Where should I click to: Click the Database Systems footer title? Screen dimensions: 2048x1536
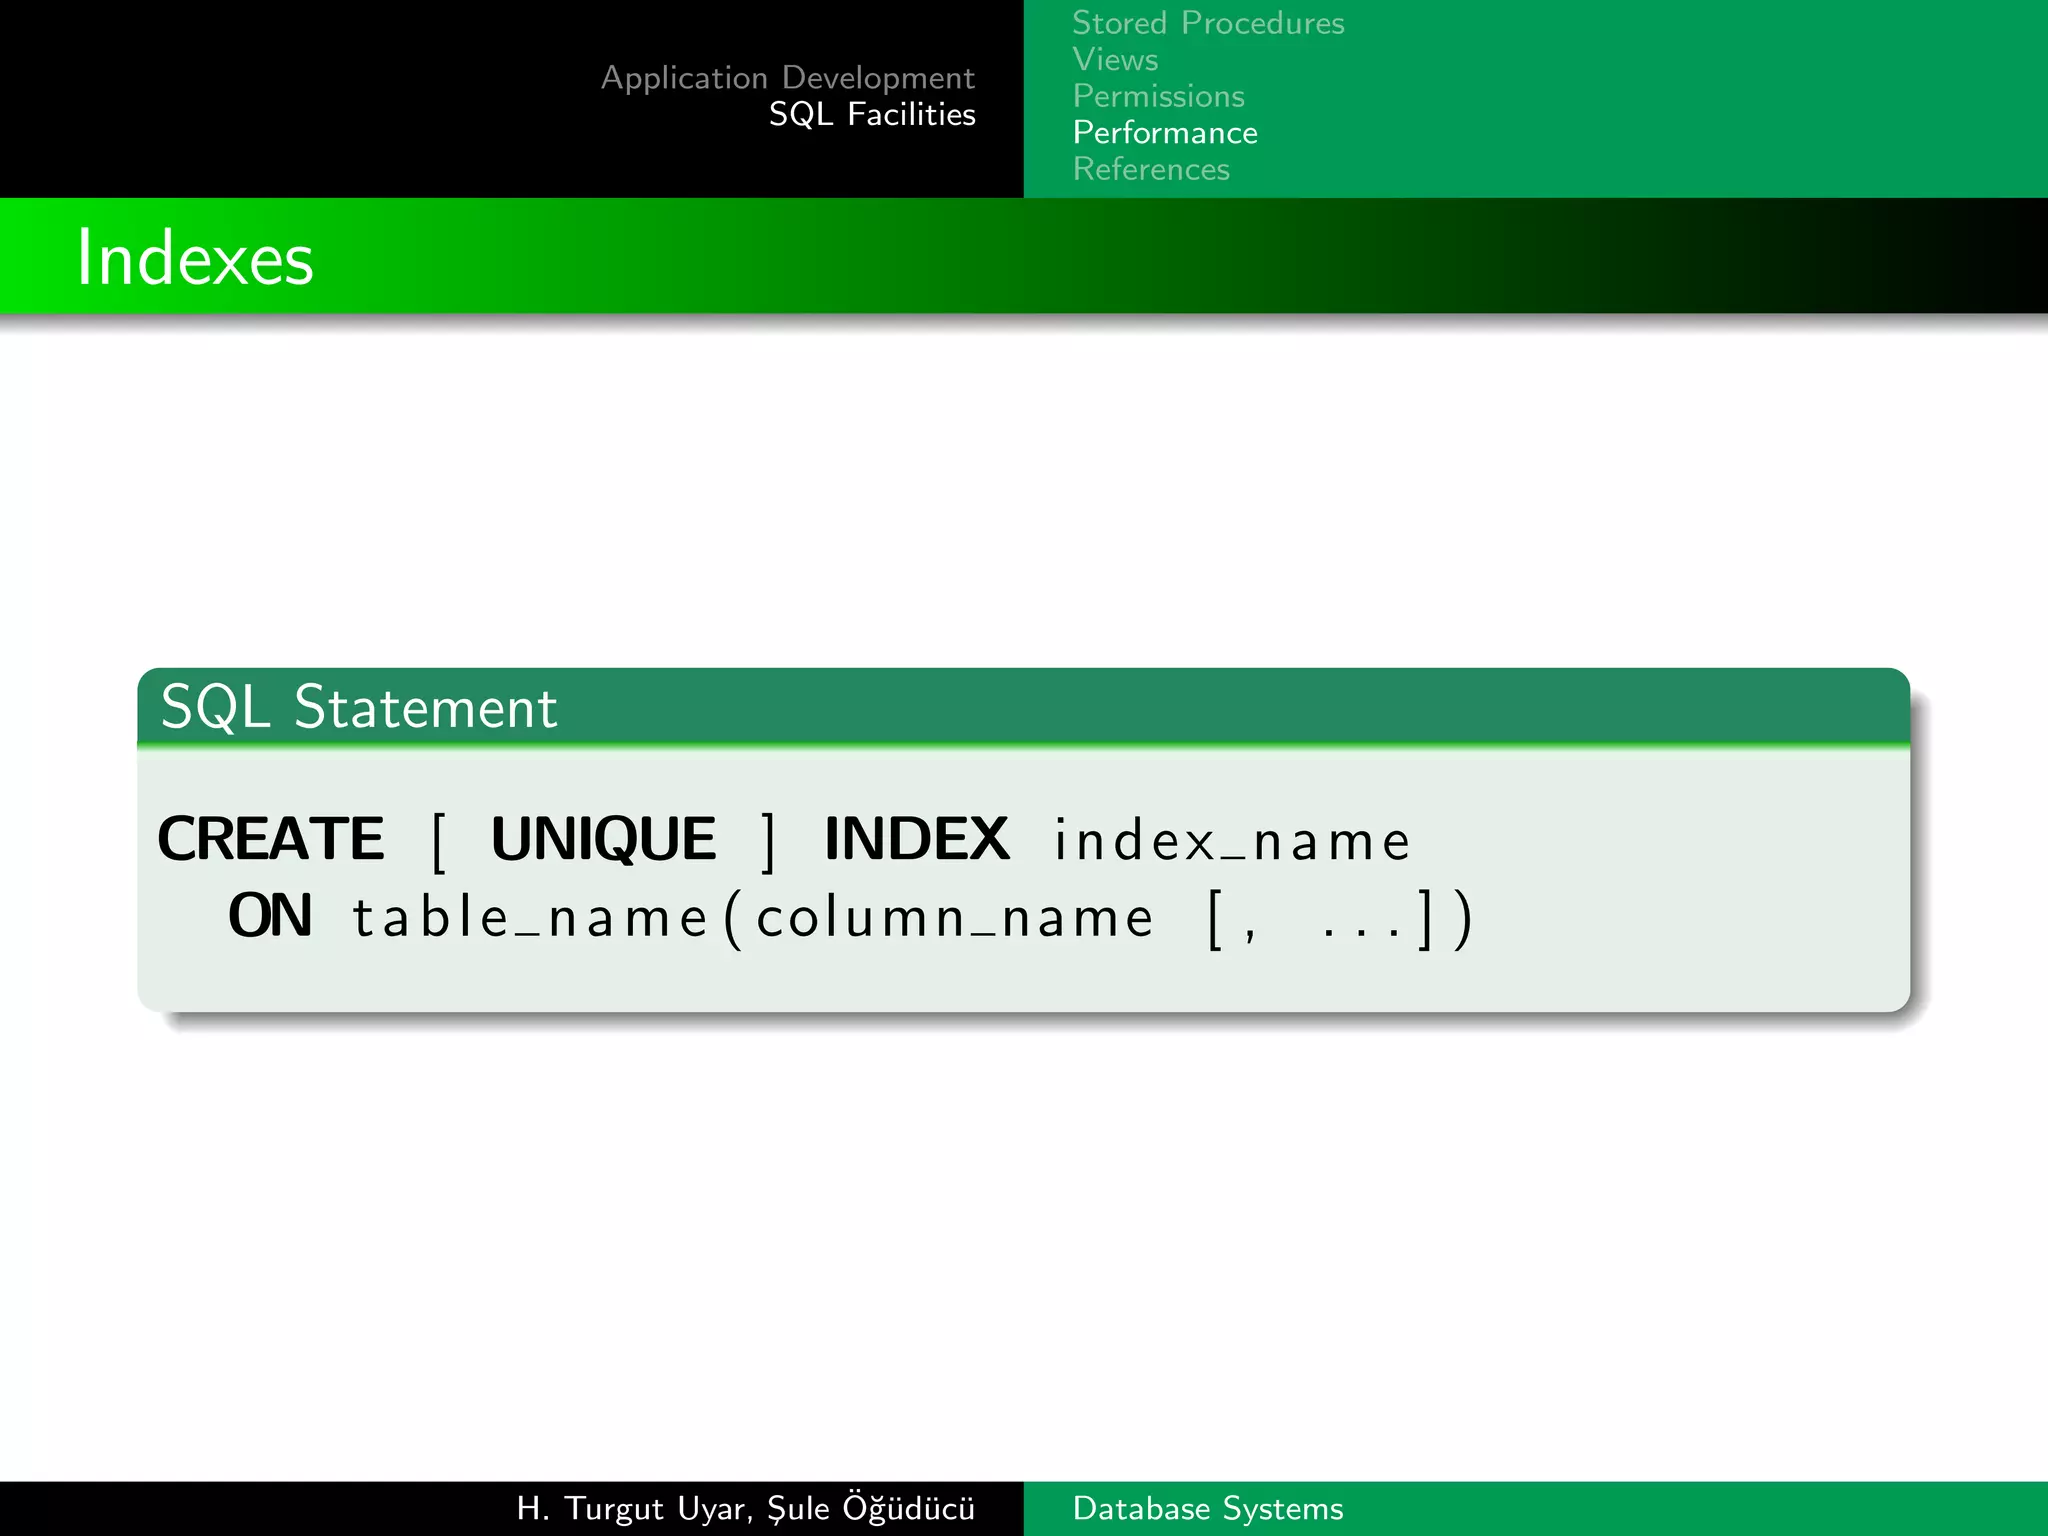coord(1208,1508)
